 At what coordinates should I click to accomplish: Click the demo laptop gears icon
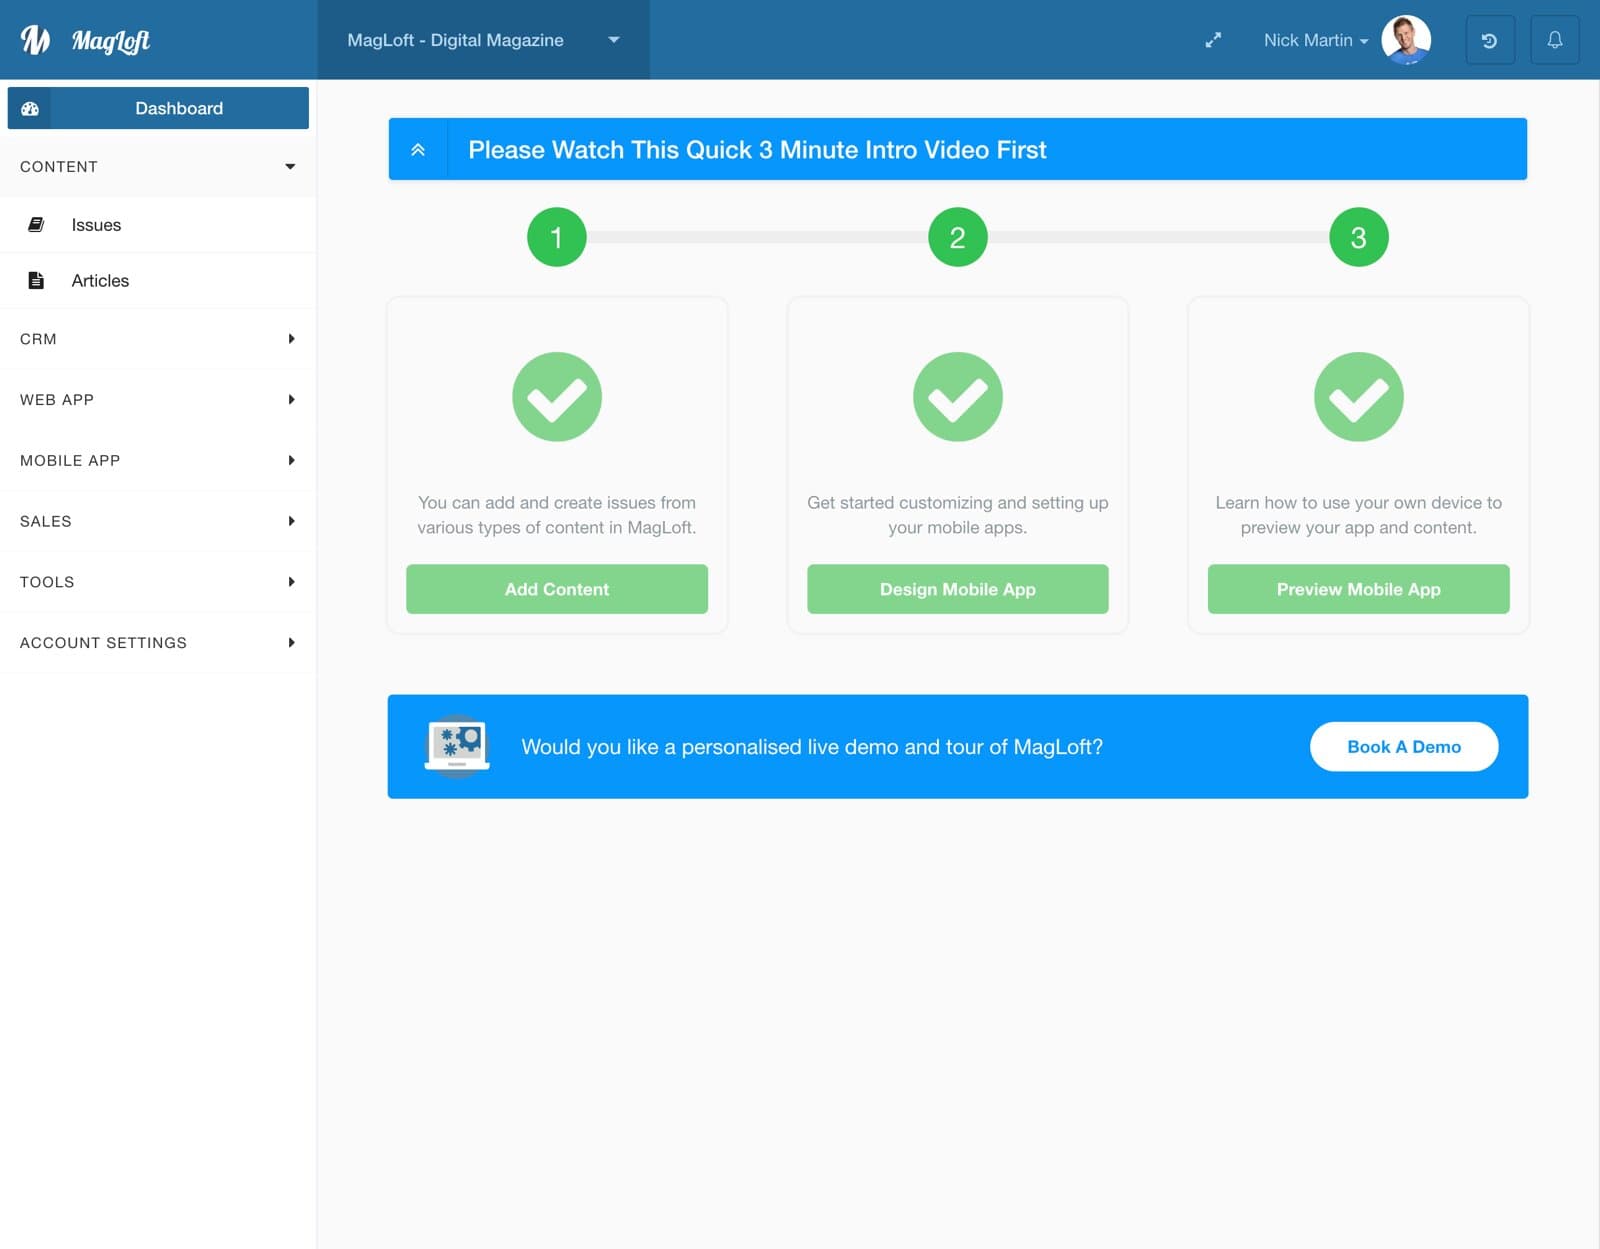pos(457,746)
